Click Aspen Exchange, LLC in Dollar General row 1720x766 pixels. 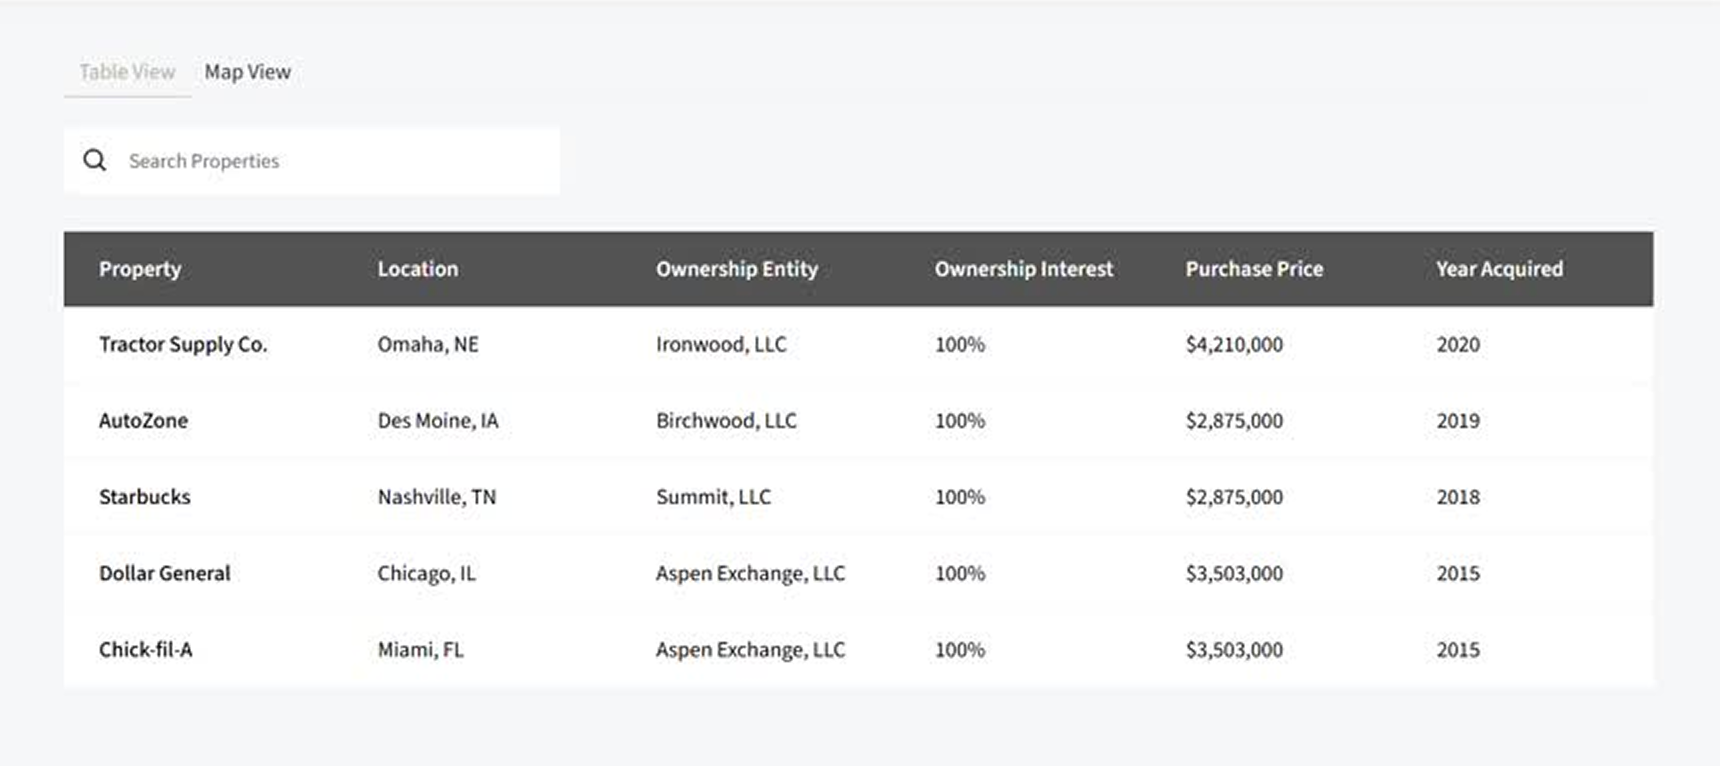pos(751,573)
